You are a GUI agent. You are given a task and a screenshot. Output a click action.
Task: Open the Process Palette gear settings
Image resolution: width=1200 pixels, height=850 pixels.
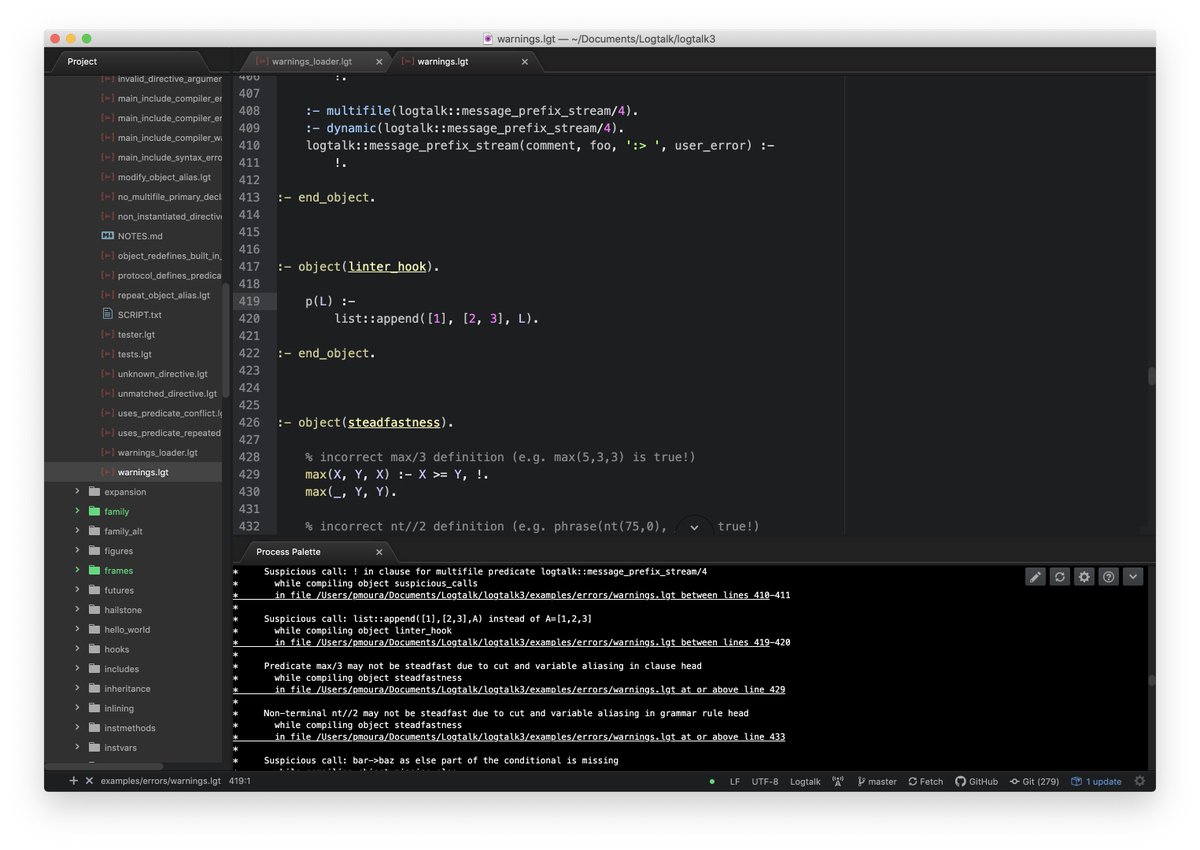point(1084,577)
